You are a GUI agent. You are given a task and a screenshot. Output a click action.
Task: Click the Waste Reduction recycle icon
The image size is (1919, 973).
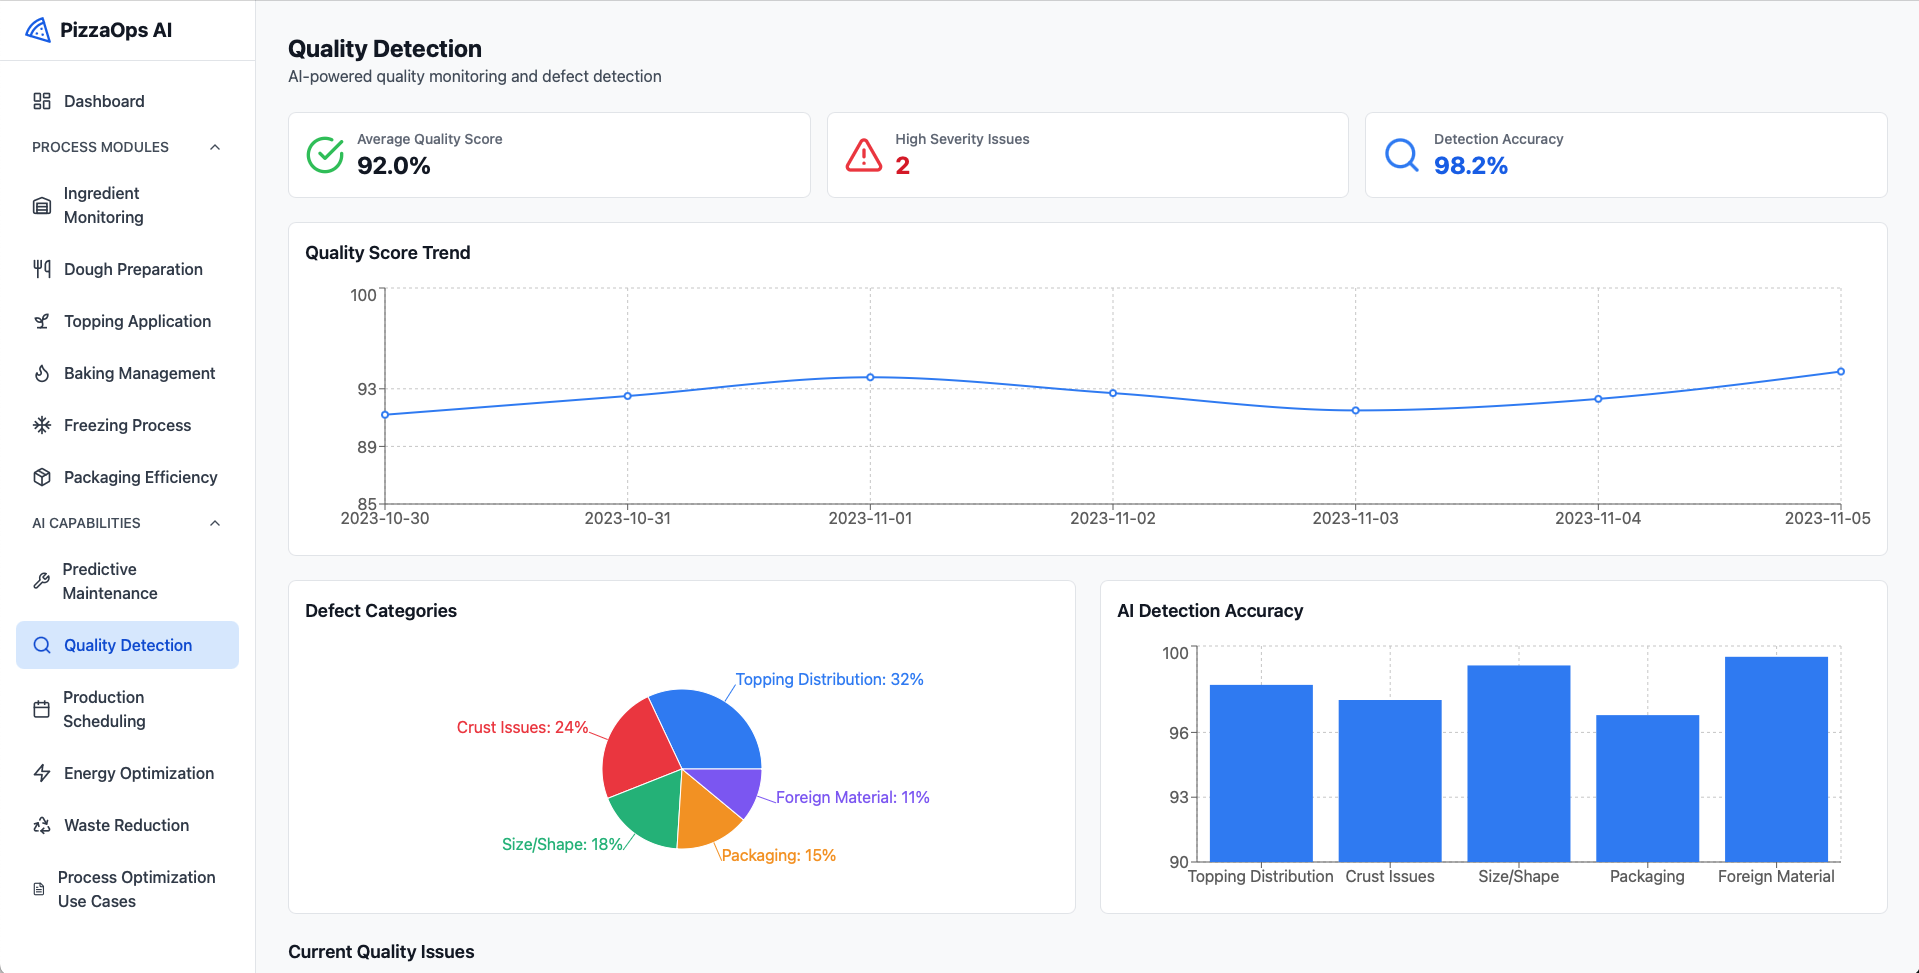(x=42, y=825)
